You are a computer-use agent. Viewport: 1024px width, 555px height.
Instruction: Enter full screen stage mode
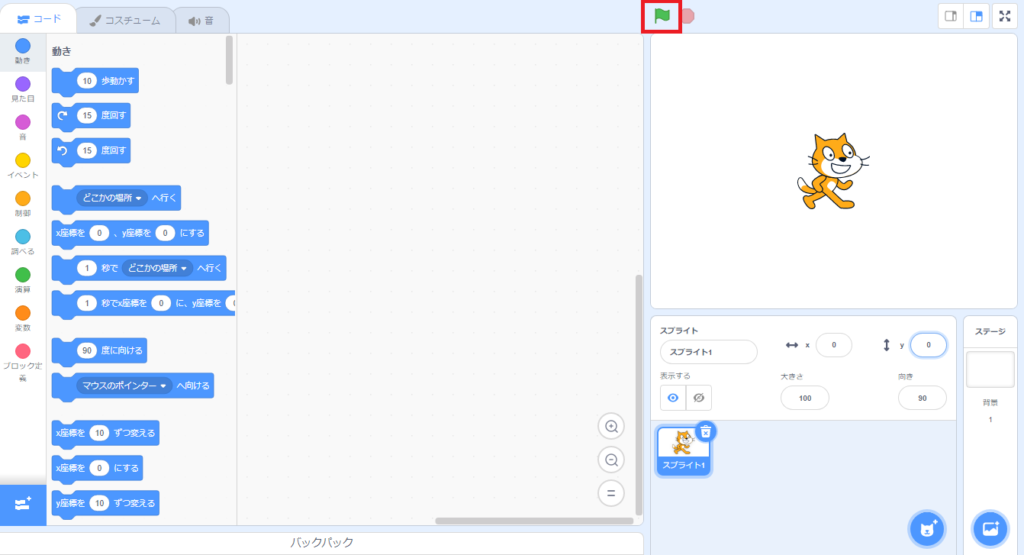pyautogui.click(x=1005, y=16)
